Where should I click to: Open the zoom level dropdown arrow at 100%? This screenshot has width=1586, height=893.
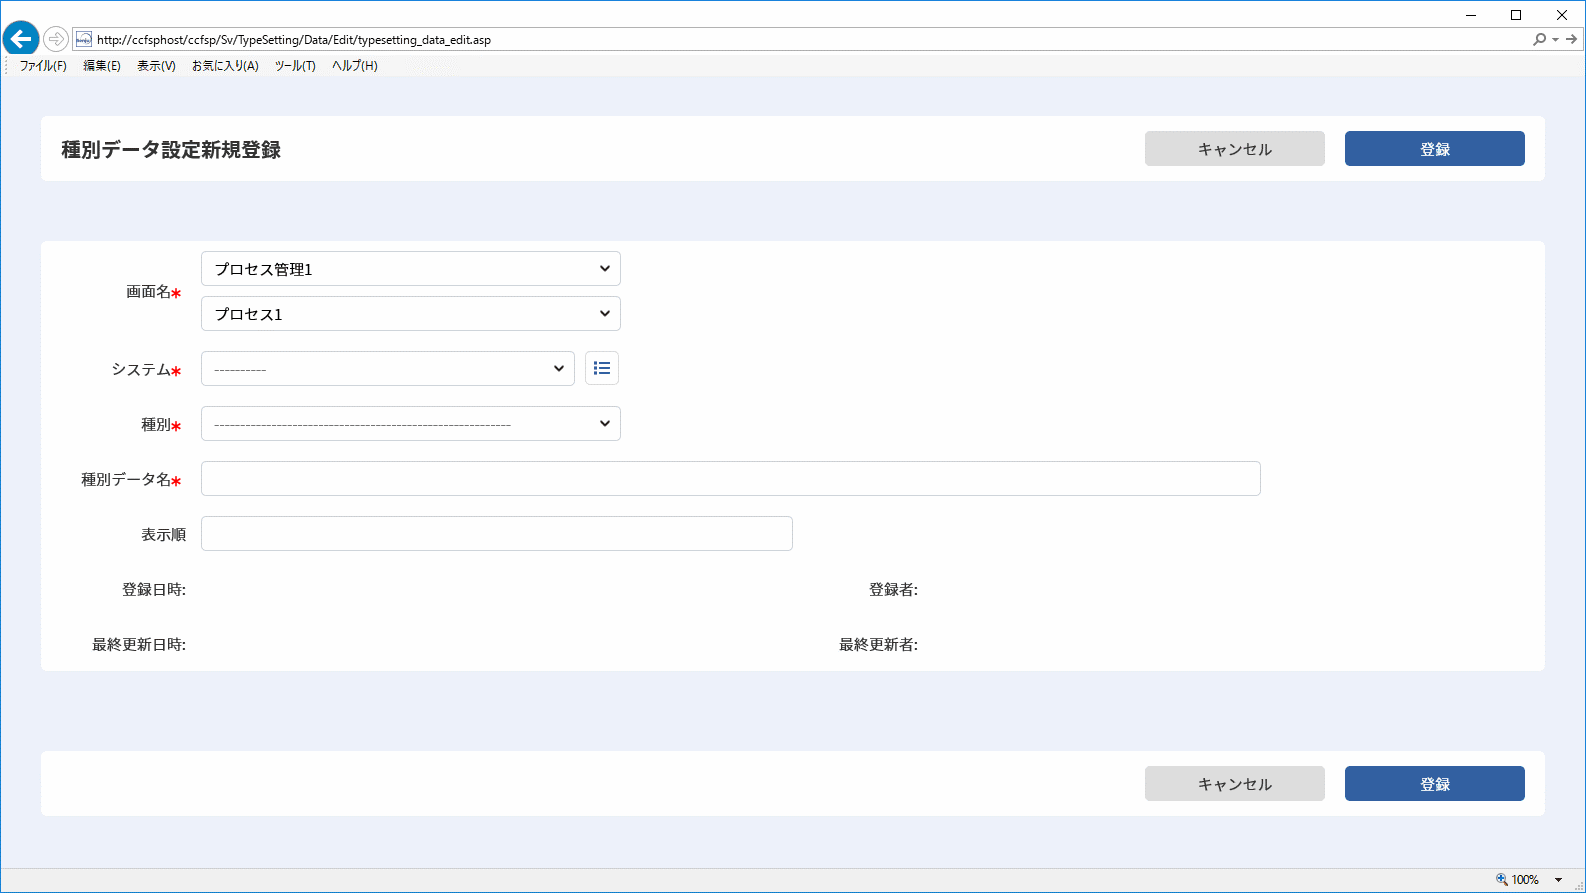[x=1558, y=880]
